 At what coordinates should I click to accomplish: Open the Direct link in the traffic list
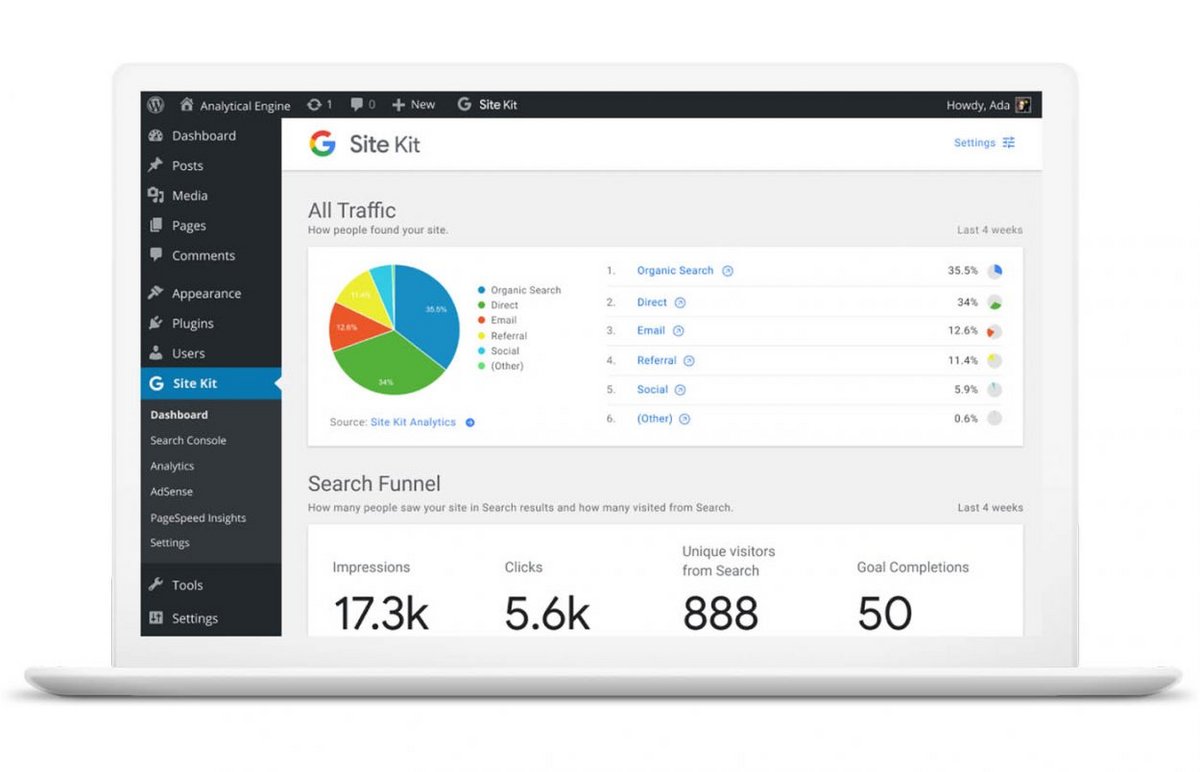point(652,302)
